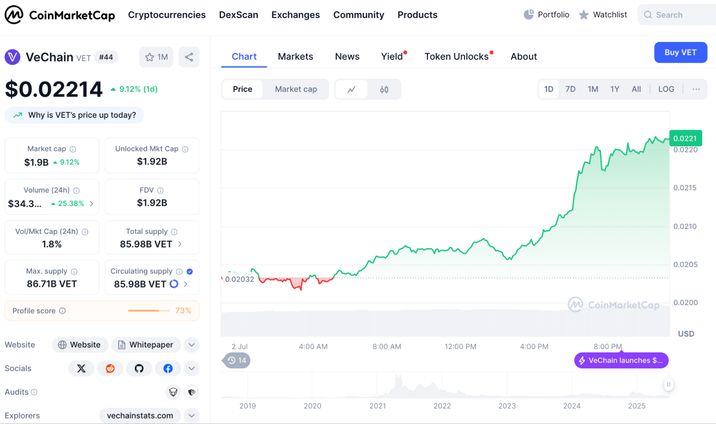Click the Buy VET button

[680, 52]
